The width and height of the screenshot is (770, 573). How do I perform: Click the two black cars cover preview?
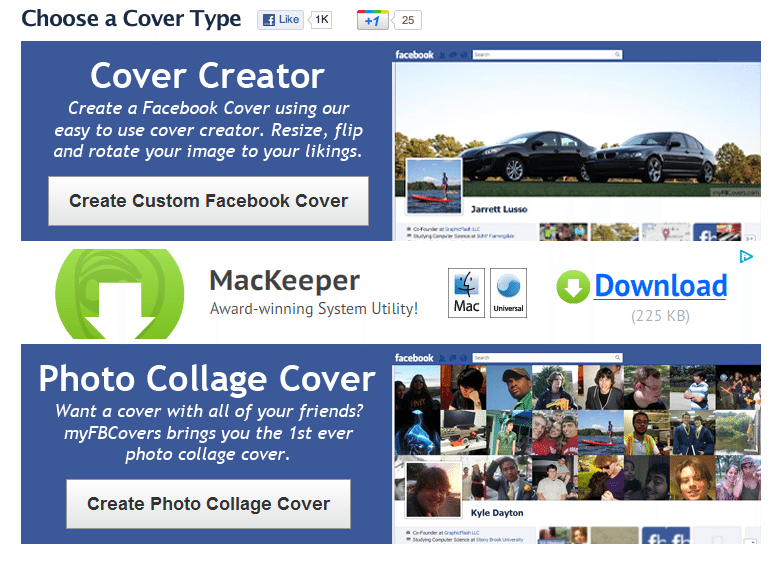(x=578, y=130)
